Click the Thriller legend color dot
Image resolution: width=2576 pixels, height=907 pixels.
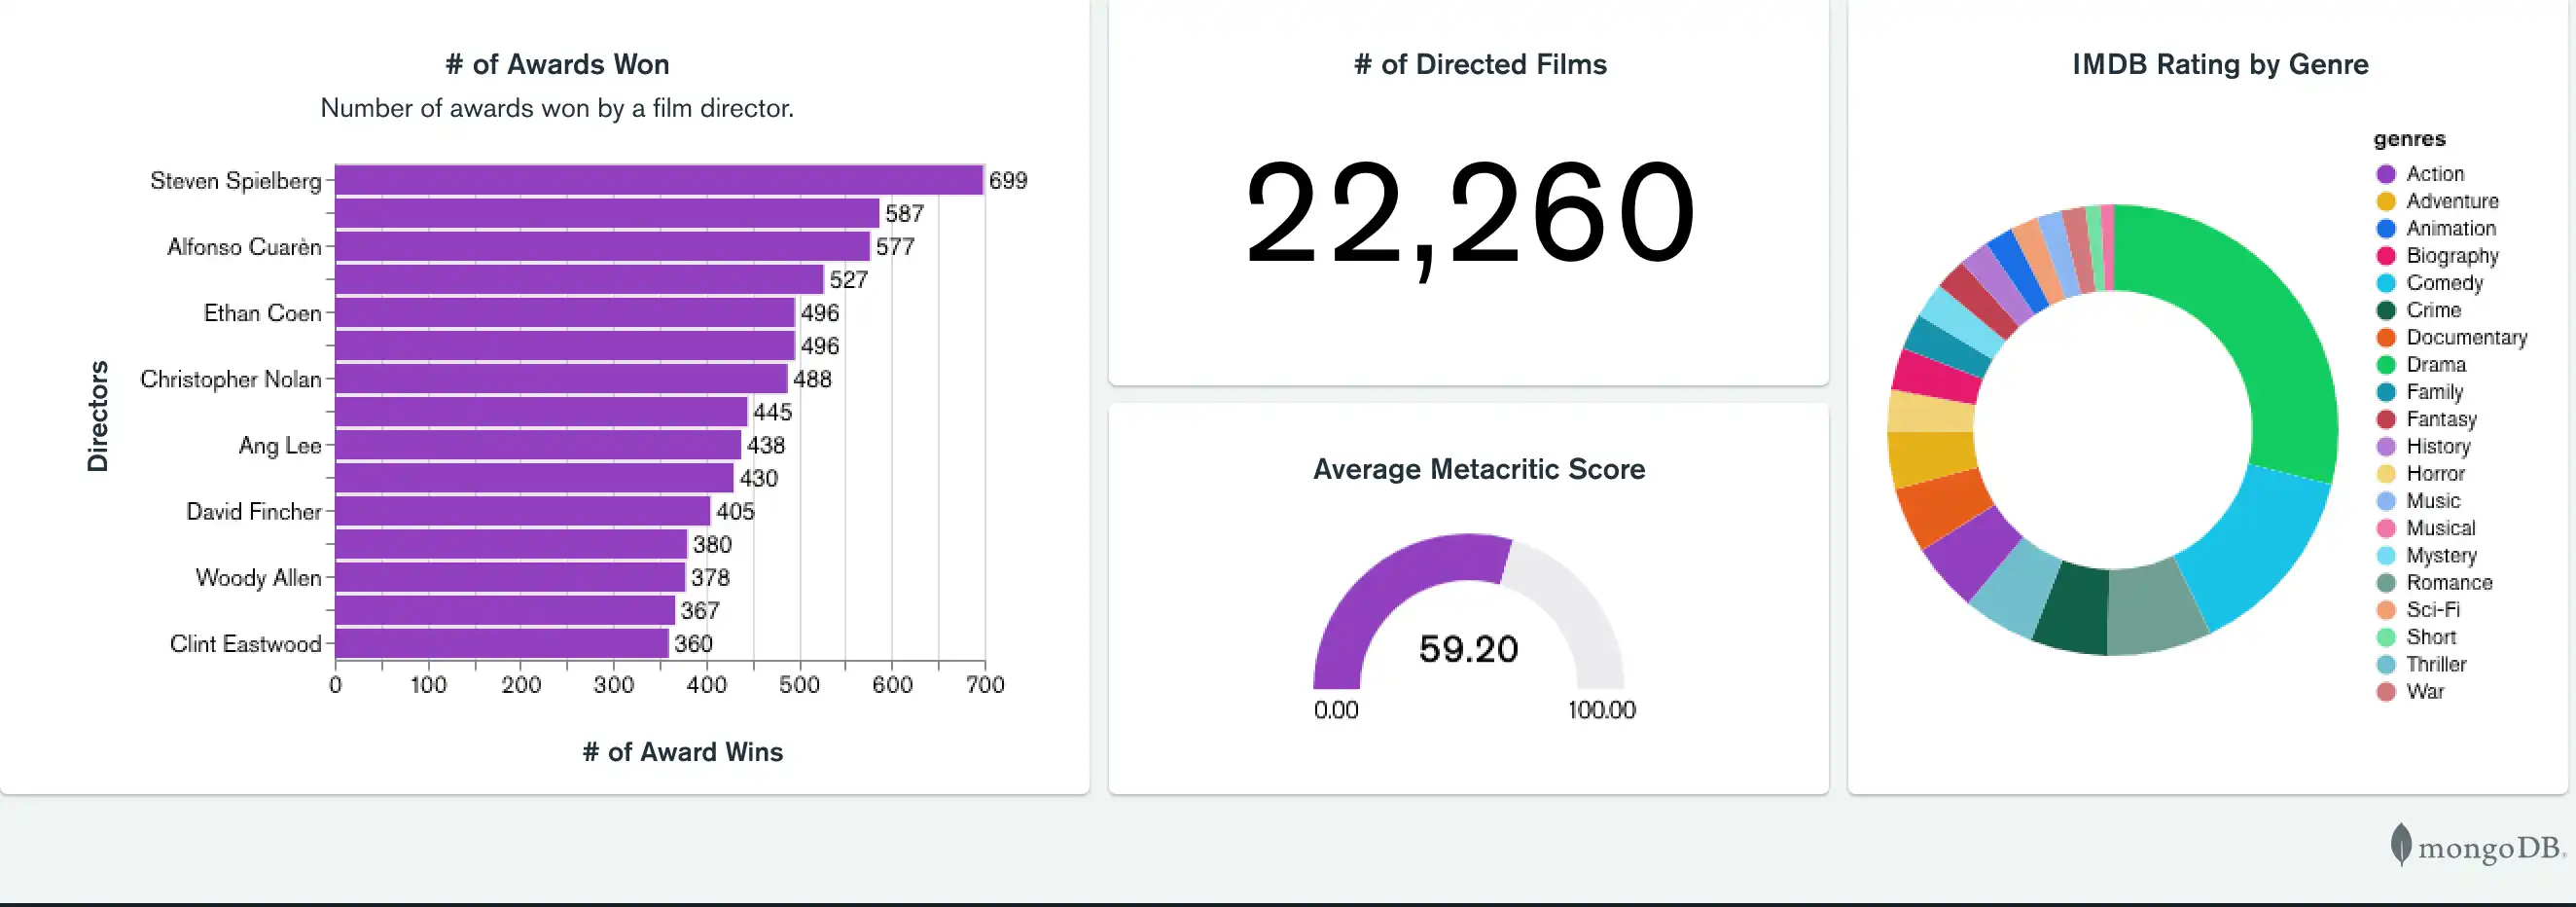(2387, 664)
